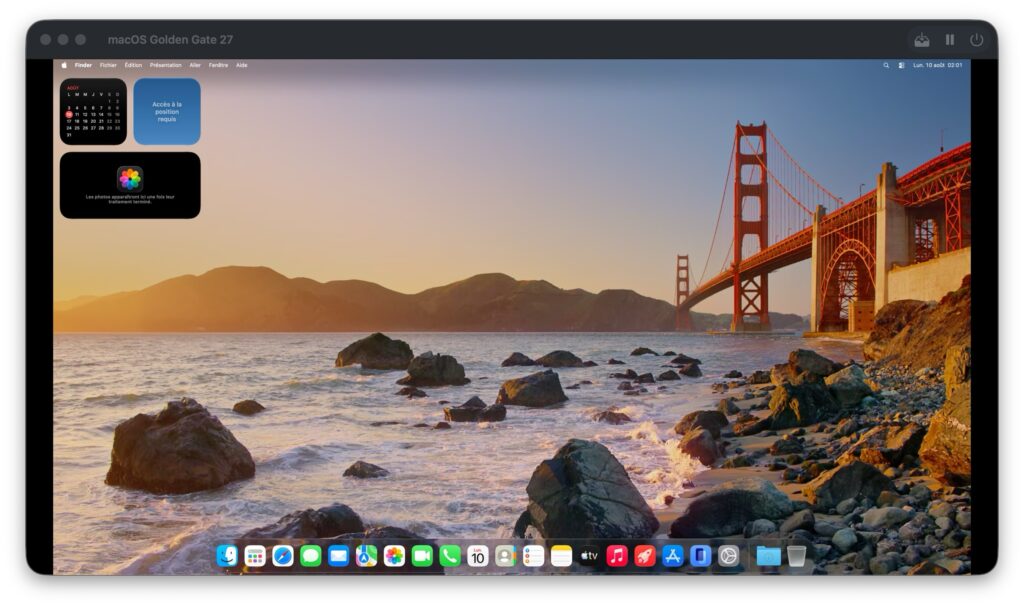
Task: Select today's date 10 in calendar widget
Action: pos(69,114)
